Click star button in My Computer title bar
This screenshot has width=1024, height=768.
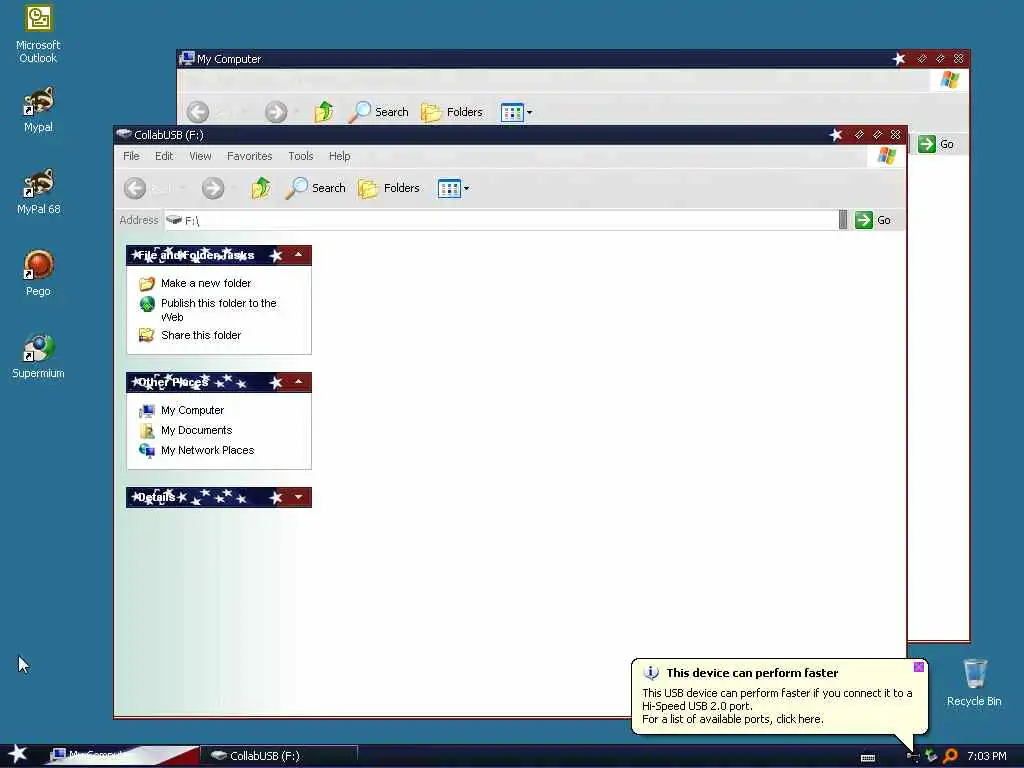(x=899, y=59)
